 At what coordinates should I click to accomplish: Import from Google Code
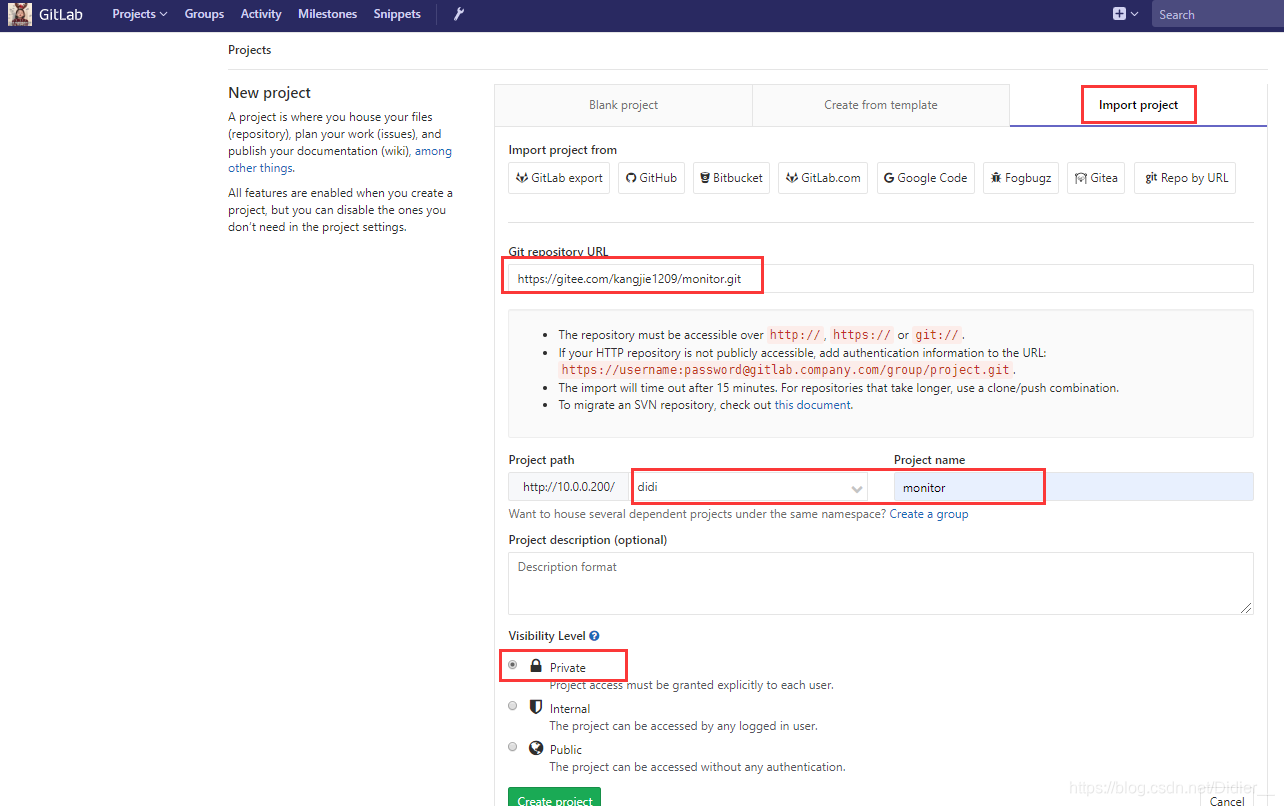click(x=926, y=178)
